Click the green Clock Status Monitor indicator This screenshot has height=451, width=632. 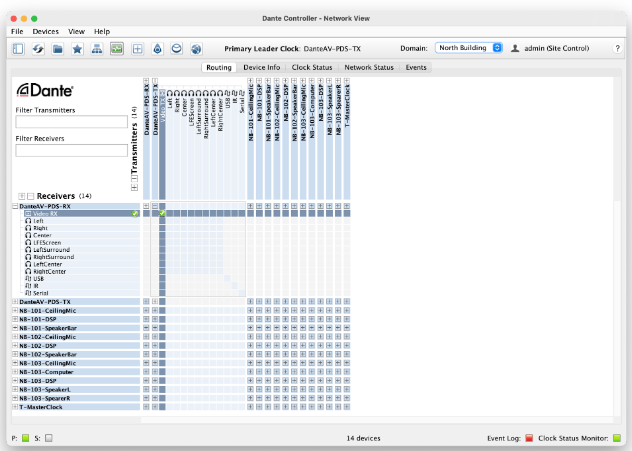(617, 438)
